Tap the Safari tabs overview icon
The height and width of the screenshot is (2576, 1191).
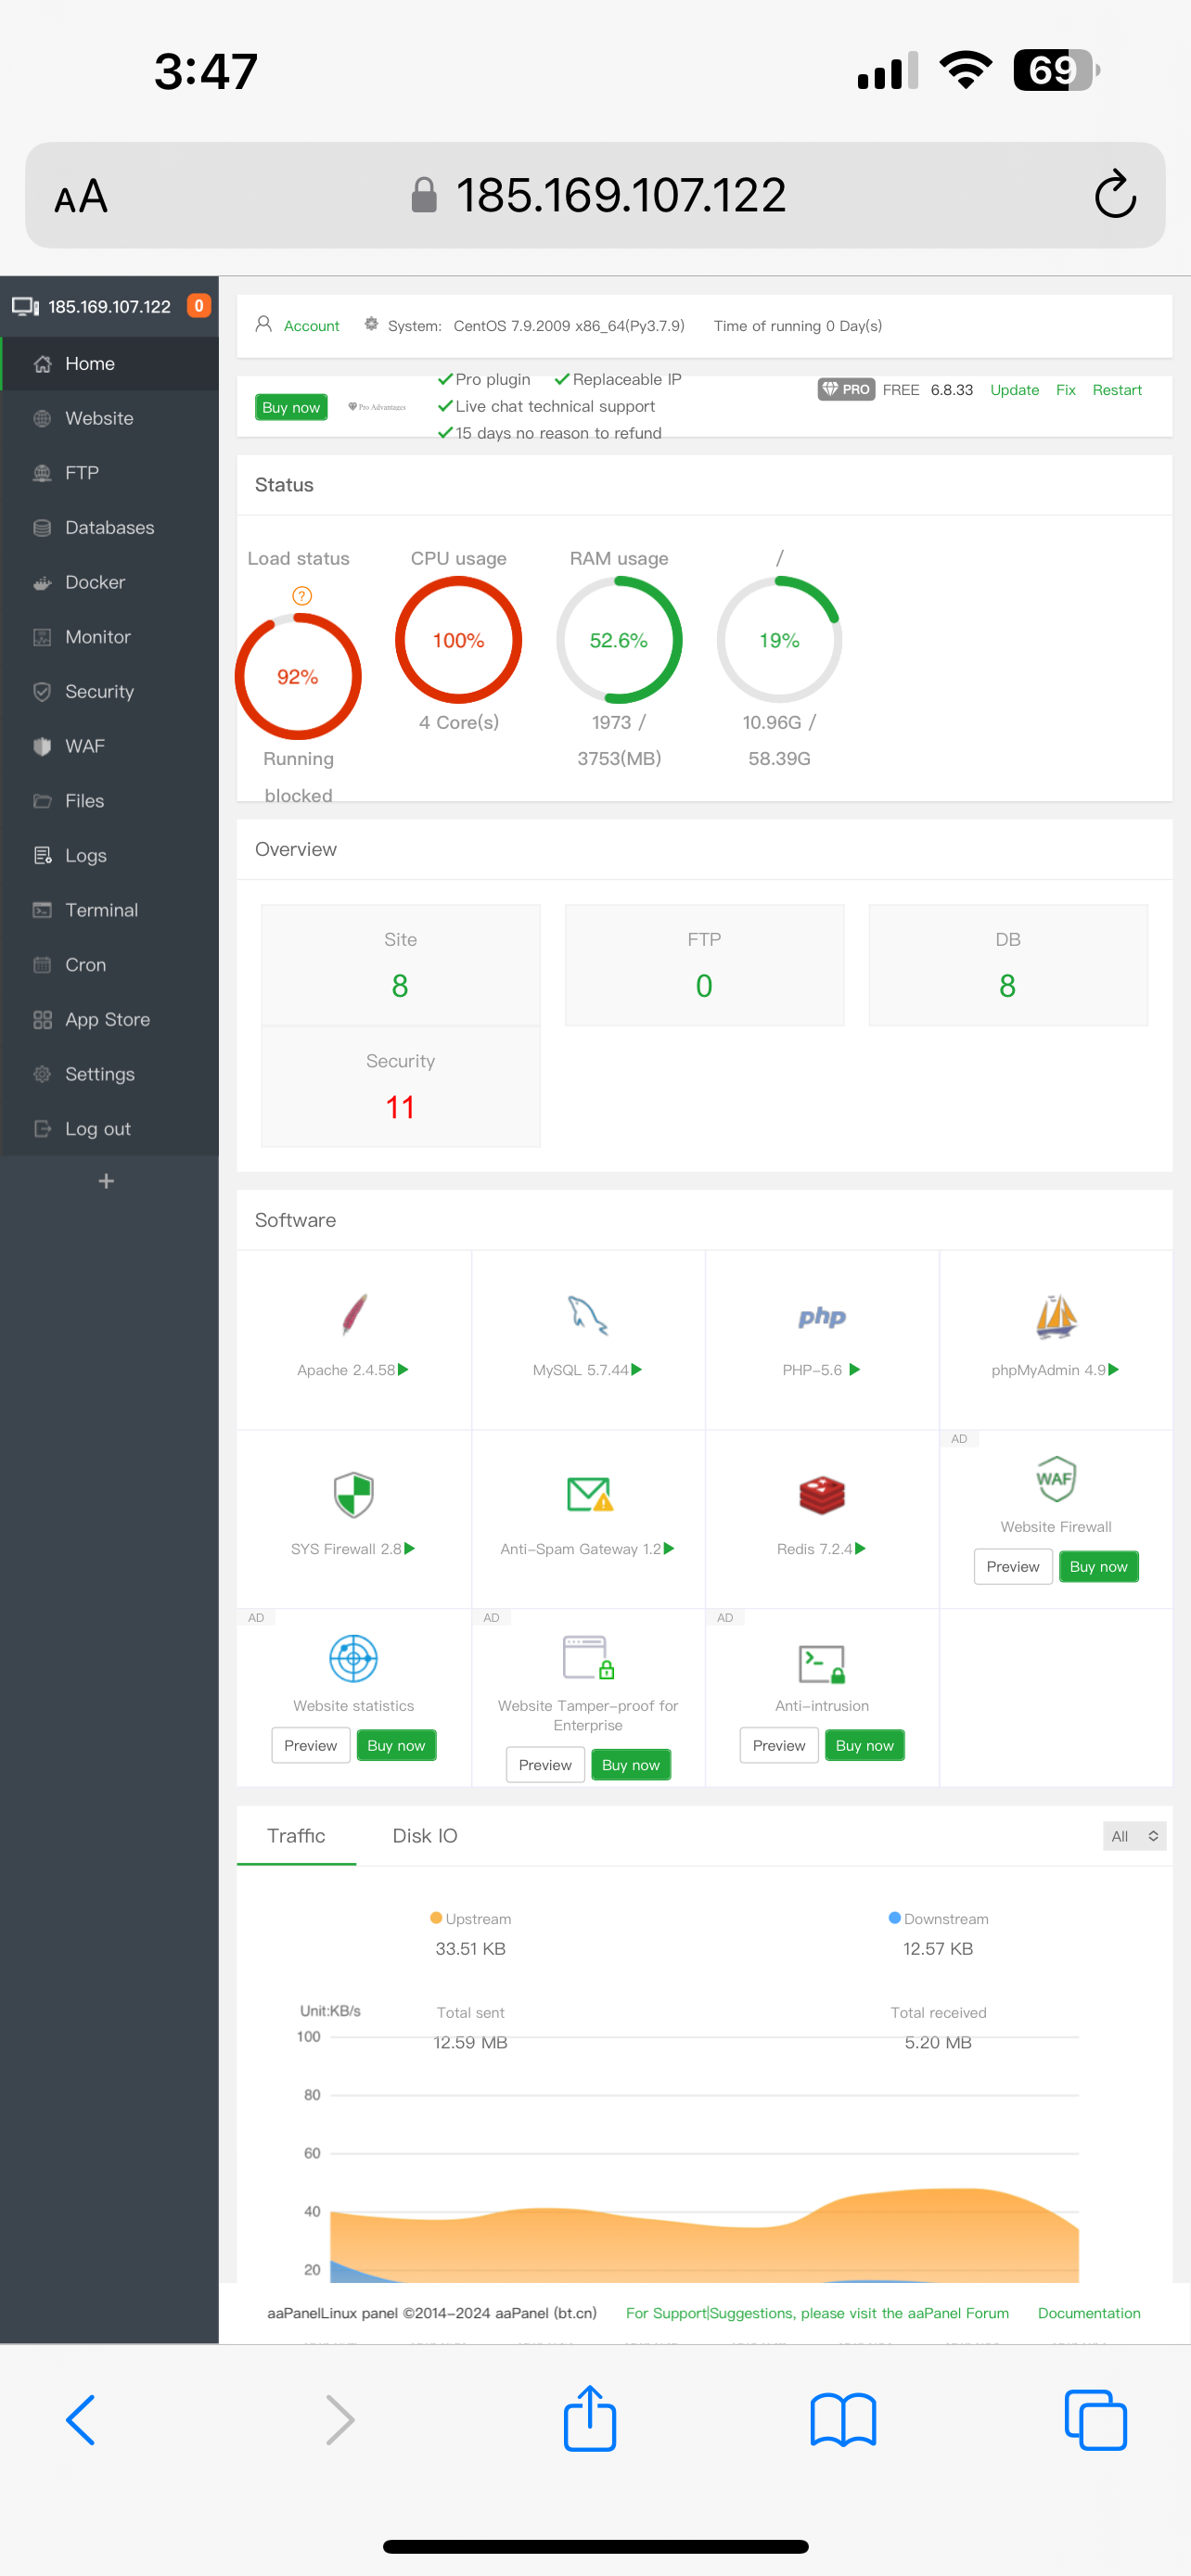1096,2420
